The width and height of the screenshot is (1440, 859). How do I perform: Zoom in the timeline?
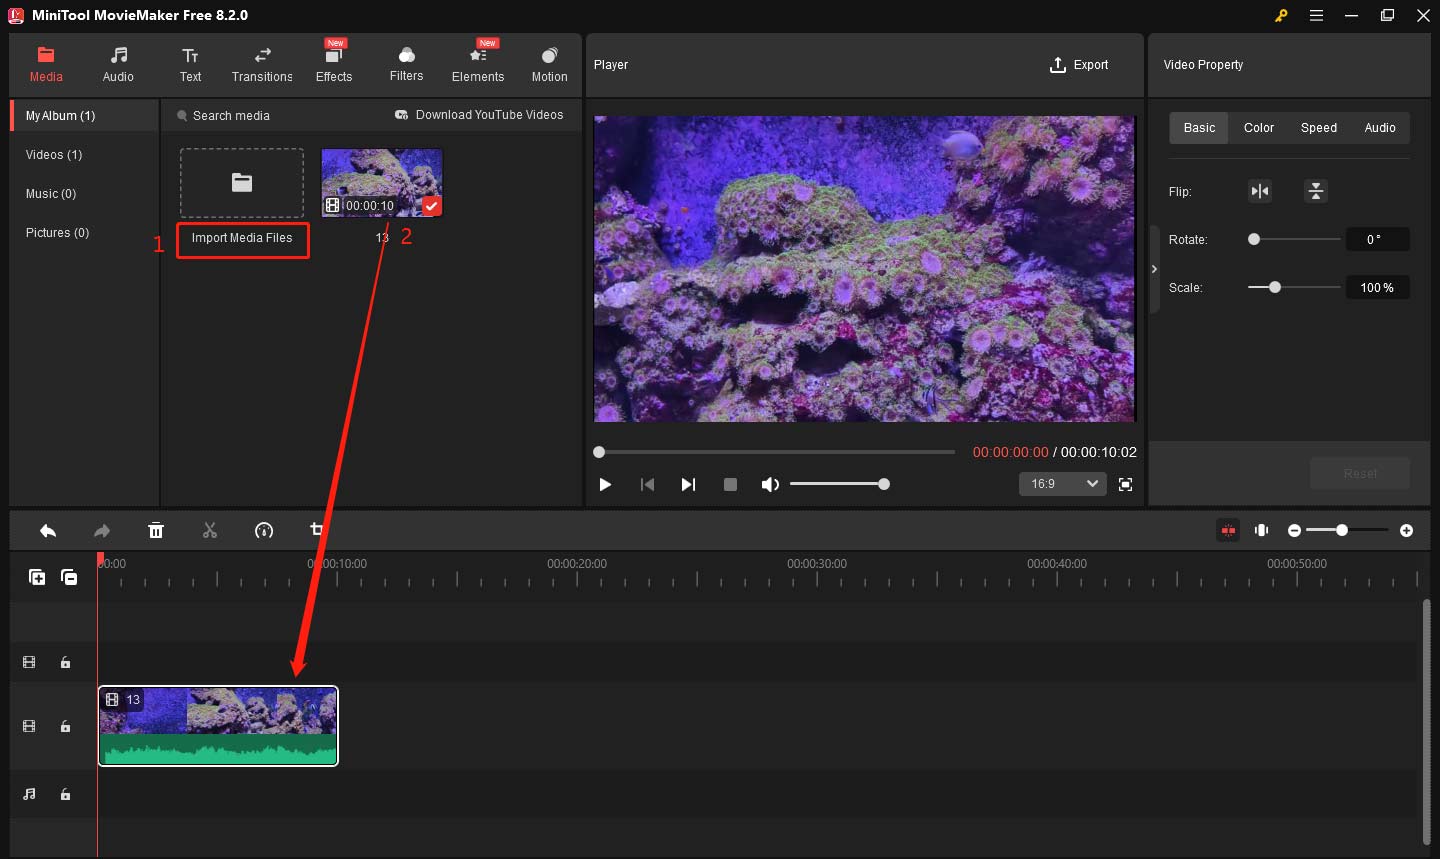tap(1406, 531)
